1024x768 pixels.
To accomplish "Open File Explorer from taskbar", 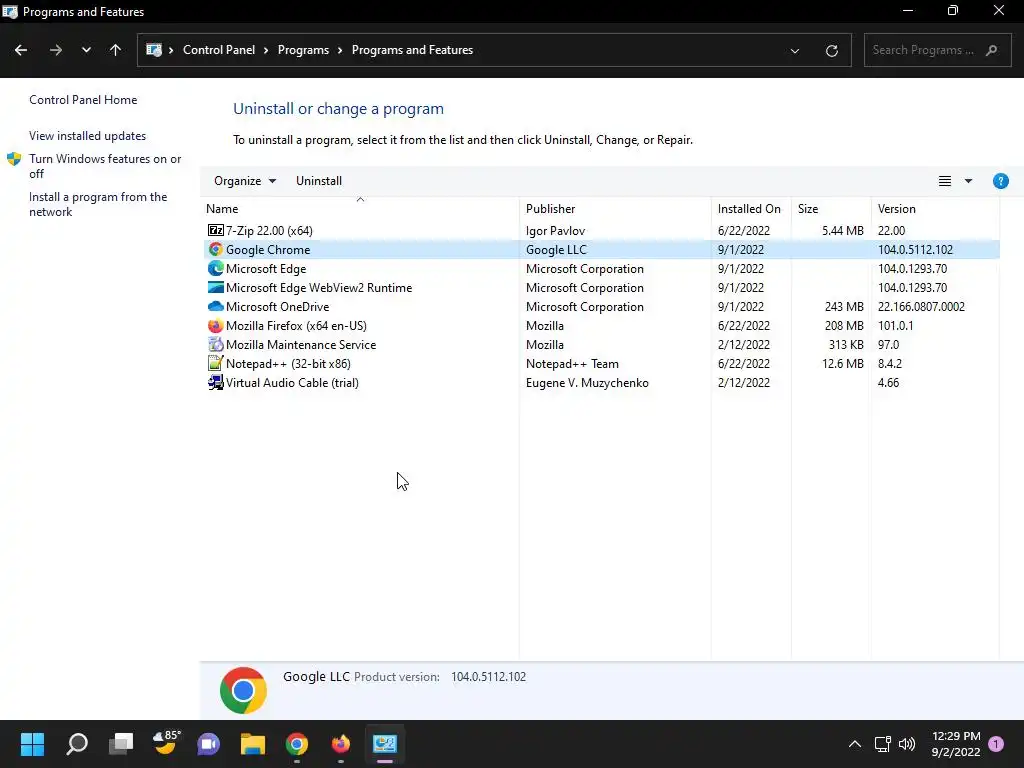I will (253, 744).
